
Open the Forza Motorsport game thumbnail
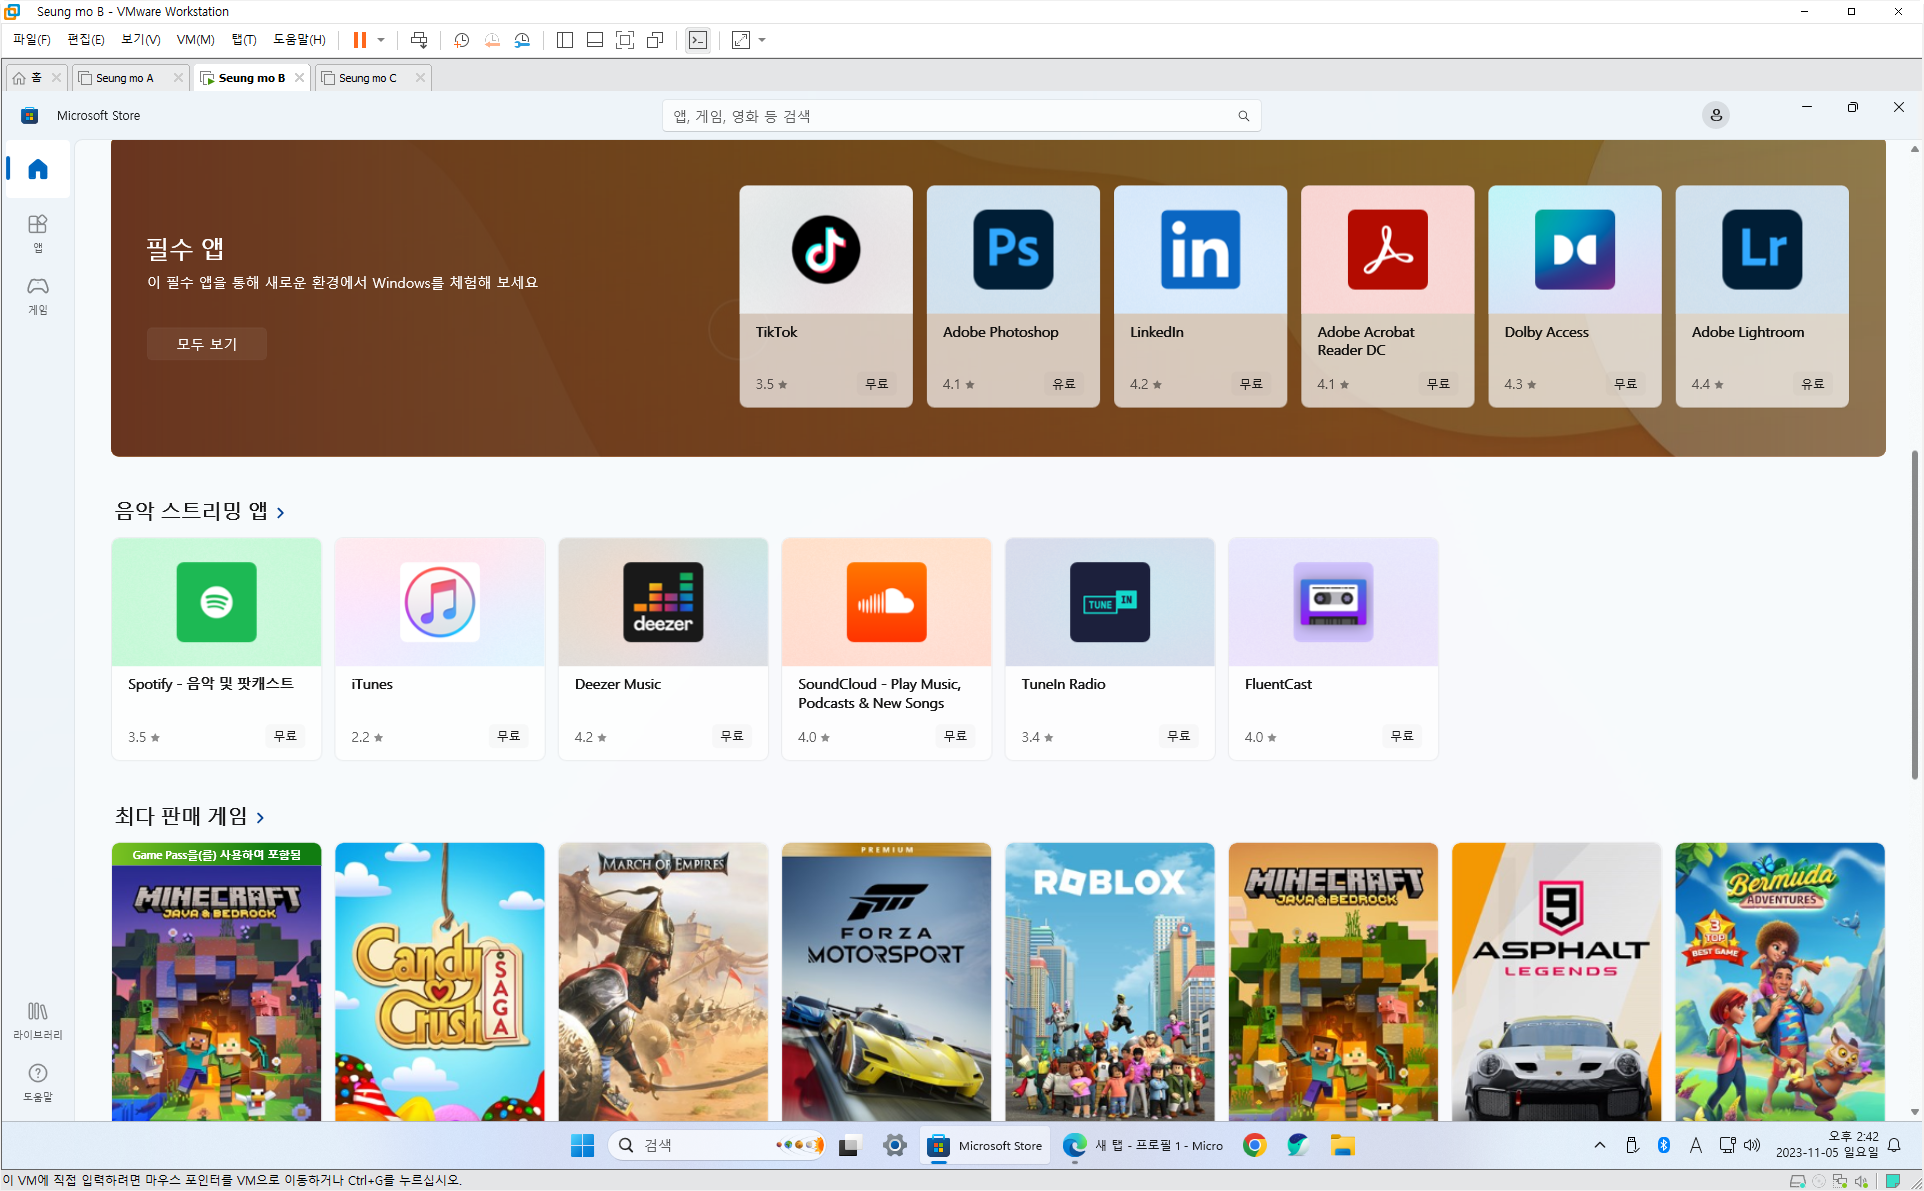coord(886,981)
